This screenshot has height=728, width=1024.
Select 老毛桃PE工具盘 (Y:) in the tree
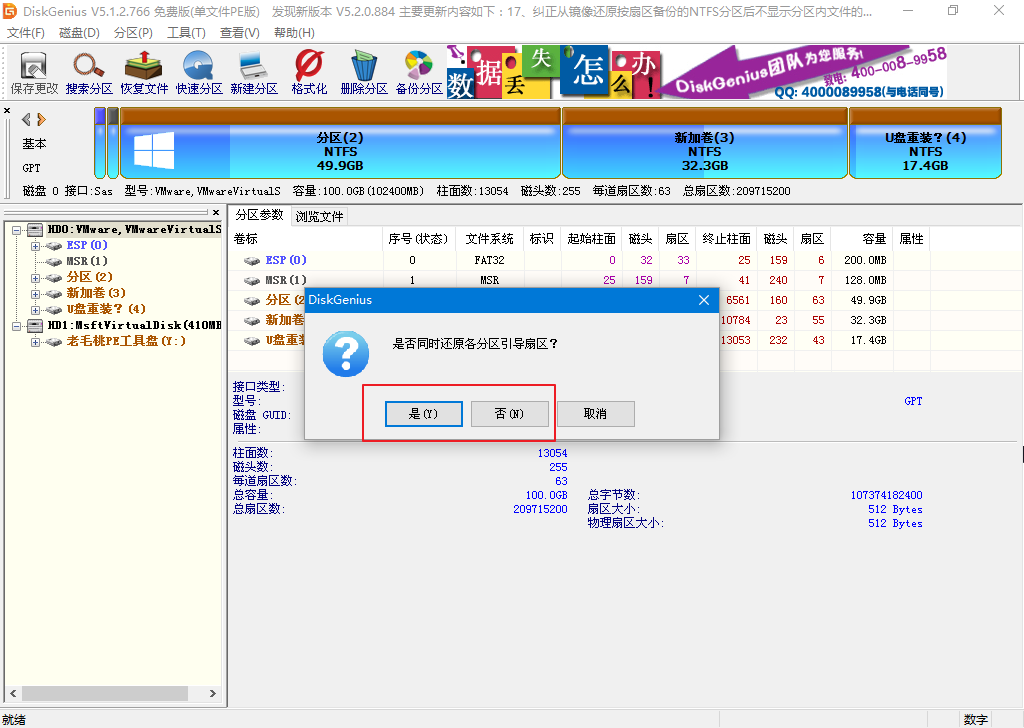[126, 341]
